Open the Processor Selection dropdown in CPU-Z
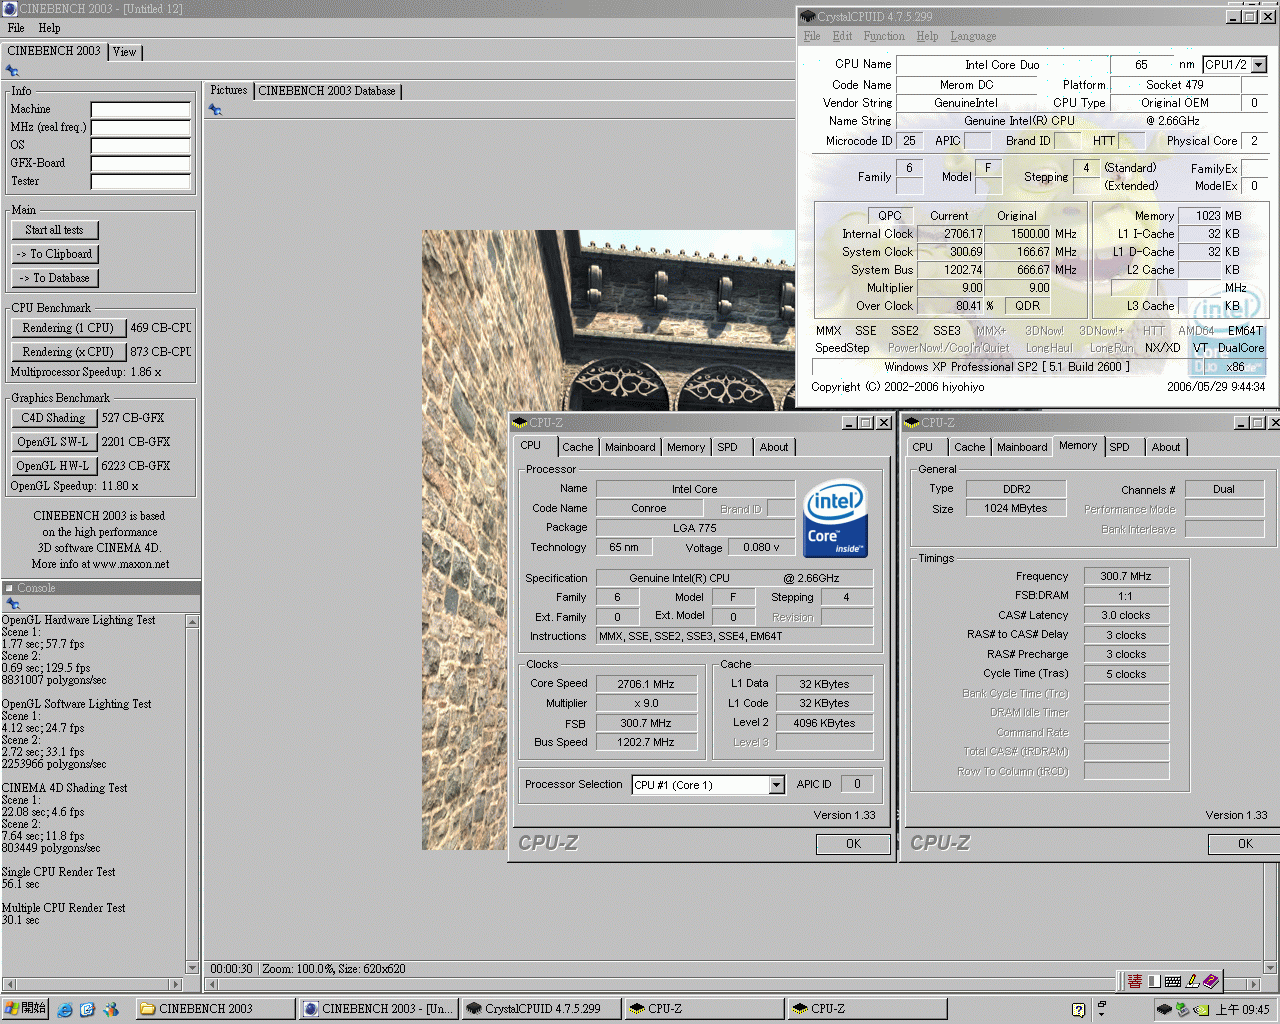Viewport: 1280px width, 1024px height. 777,785
